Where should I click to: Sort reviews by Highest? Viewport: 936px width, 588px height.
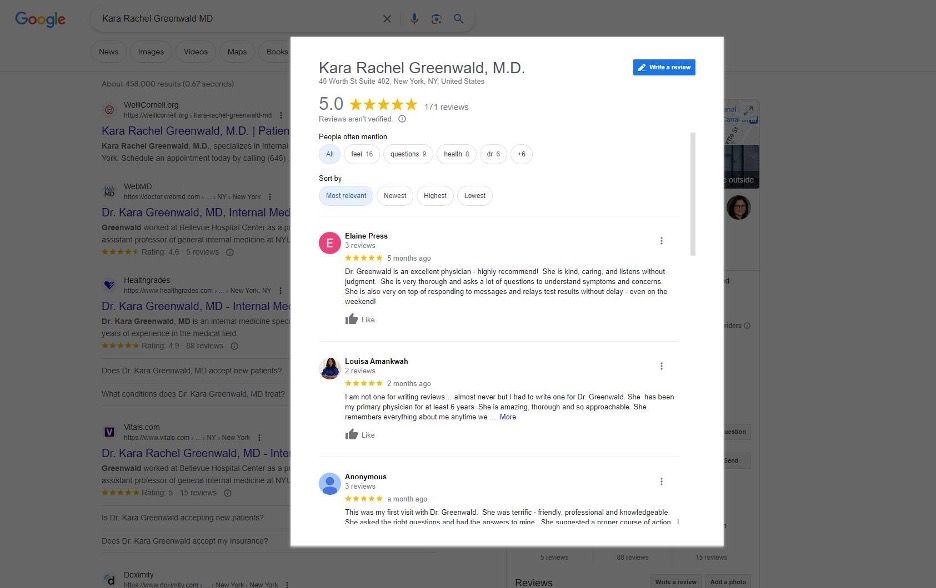pos(435,196)
